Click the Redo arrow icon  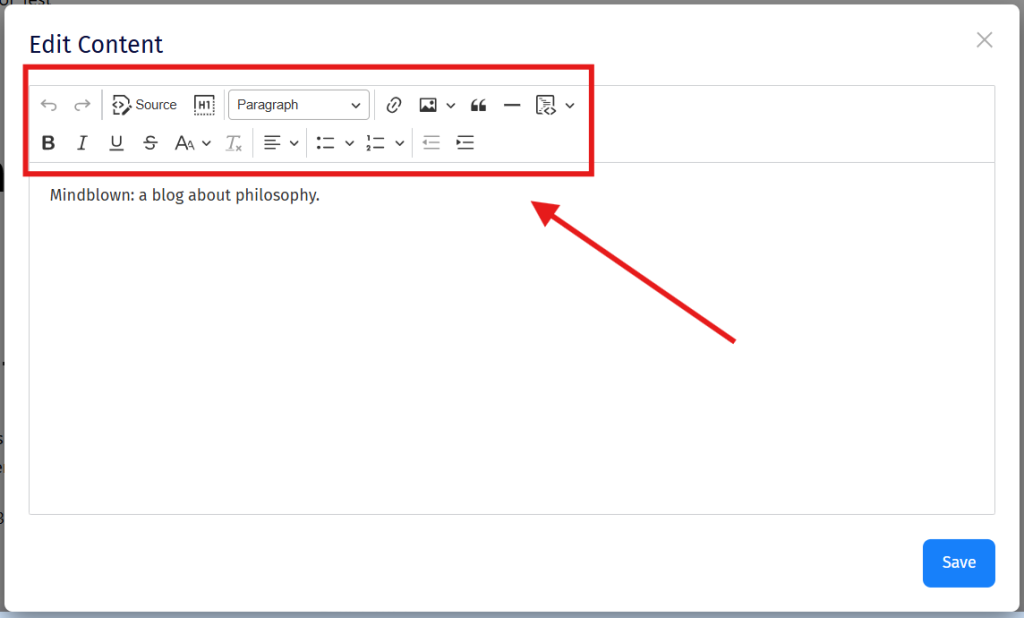[x=82, y=105]
